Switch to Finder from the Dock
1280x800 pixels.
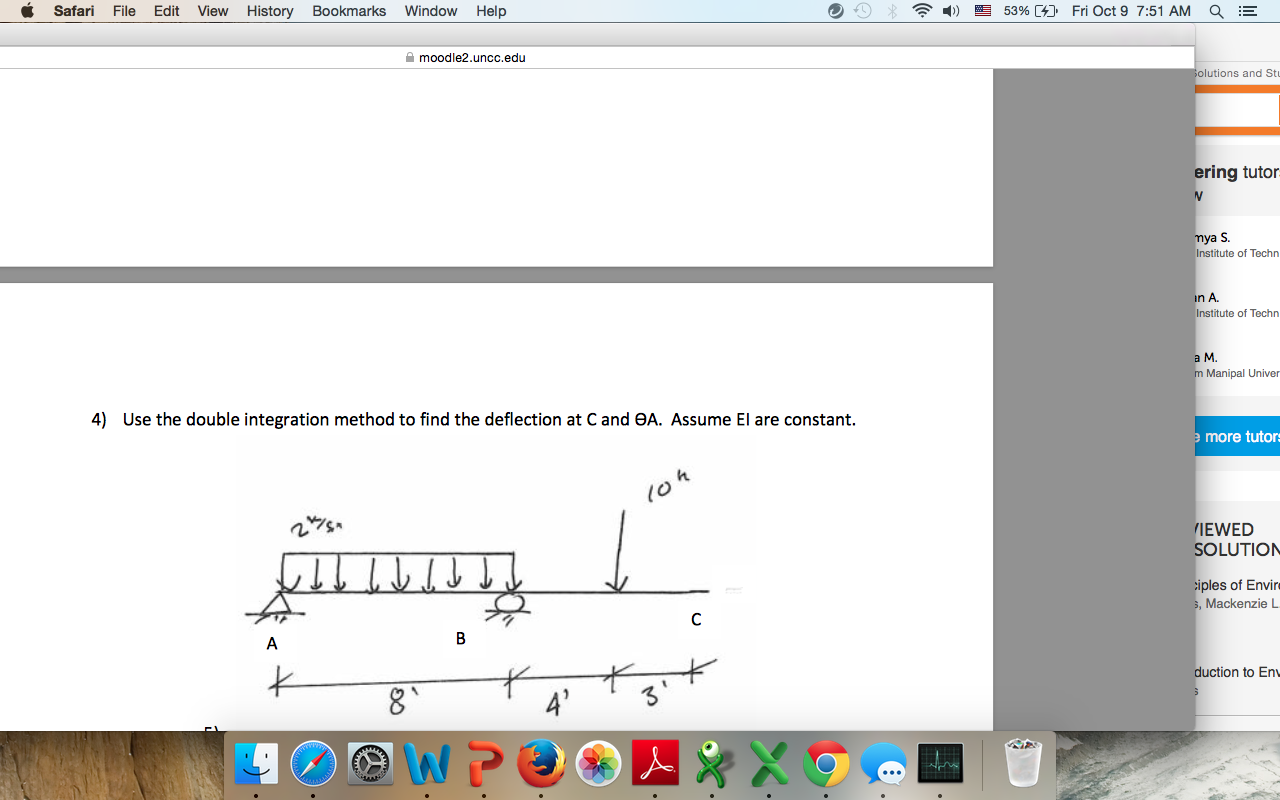click(256, 764)
